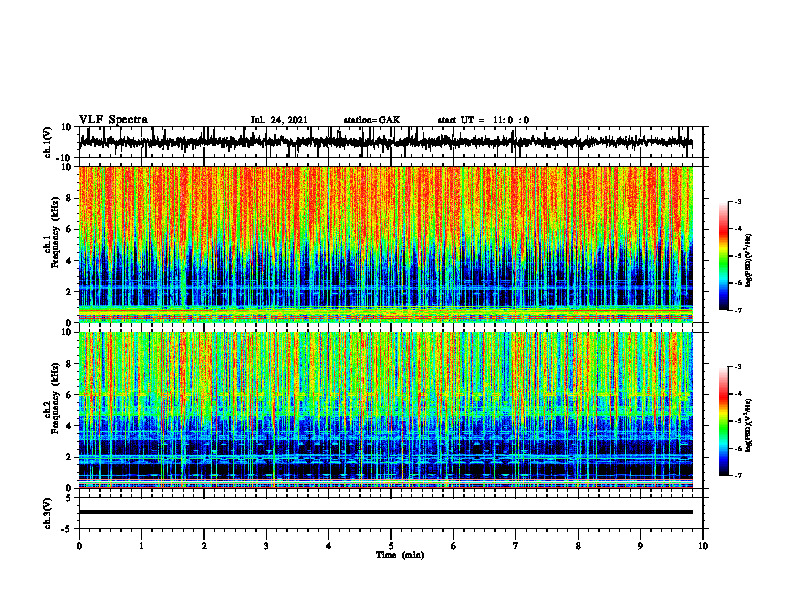Click the '6' kHz tick of ch.1 spectrogram
792x612 pixels.
(69, 230)
